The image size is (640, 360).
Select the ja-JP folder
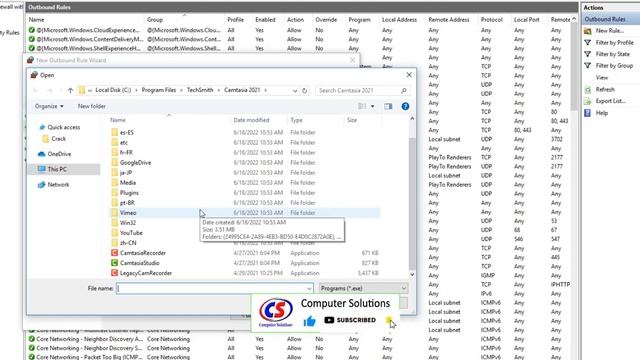pyautogui.click(x=126, y=172)
